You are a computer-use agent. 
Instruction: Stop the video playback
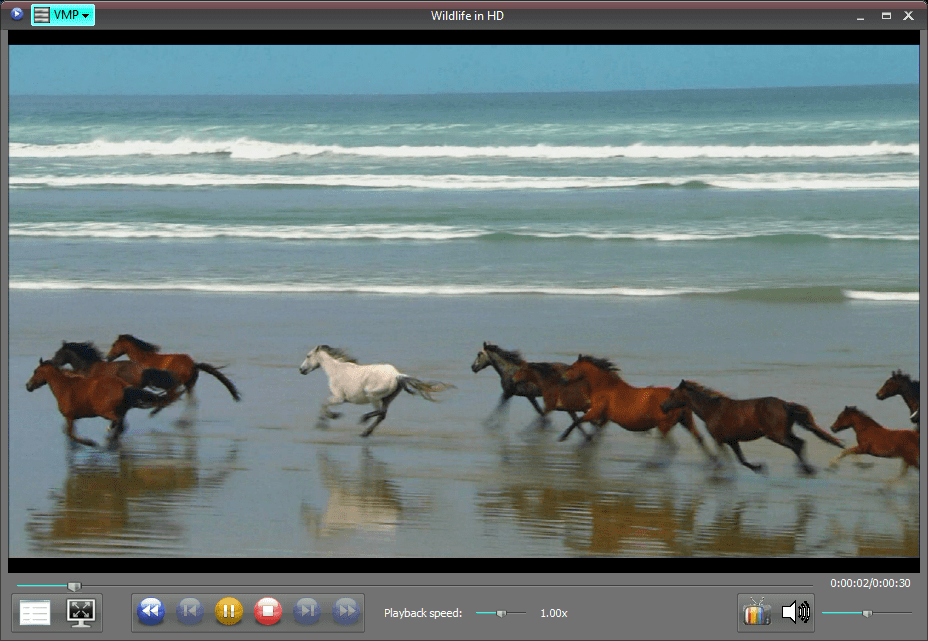[267, 611]
